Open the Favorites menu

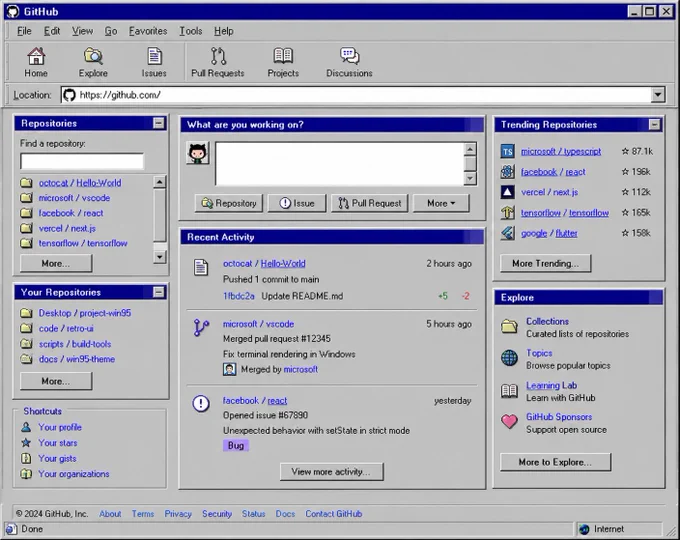click(148, 31)
